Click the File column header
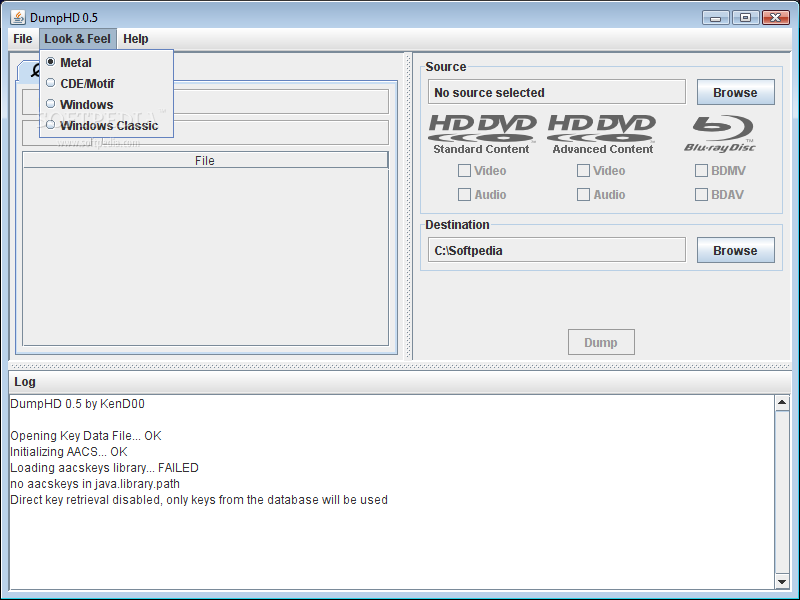 click(205, 160)
